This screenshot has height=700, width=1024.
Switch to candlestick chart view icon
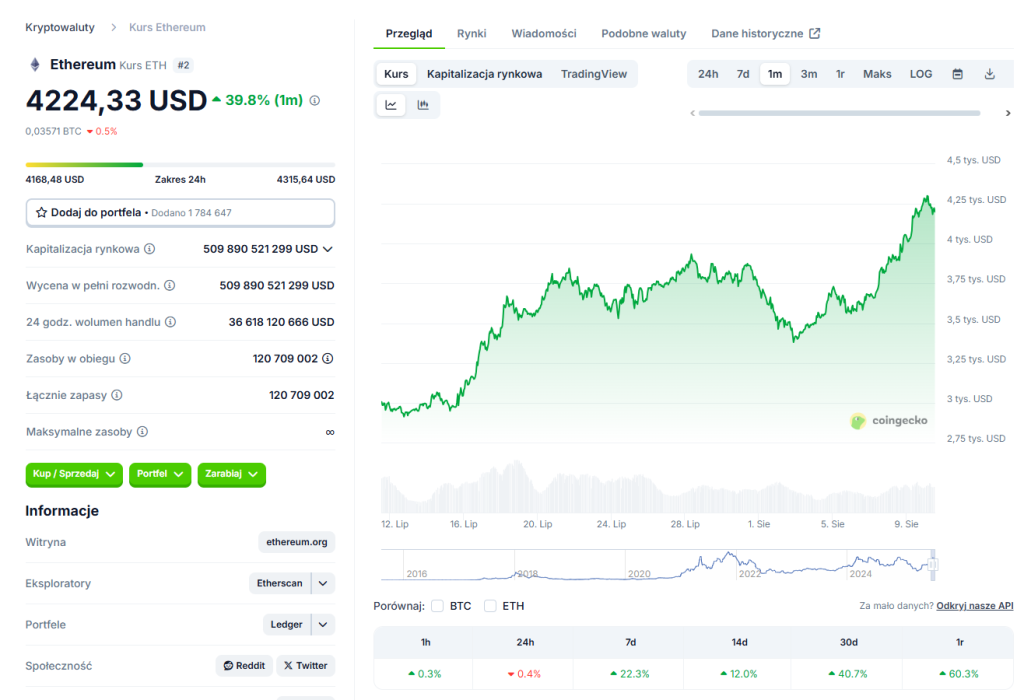pos(423,105)
